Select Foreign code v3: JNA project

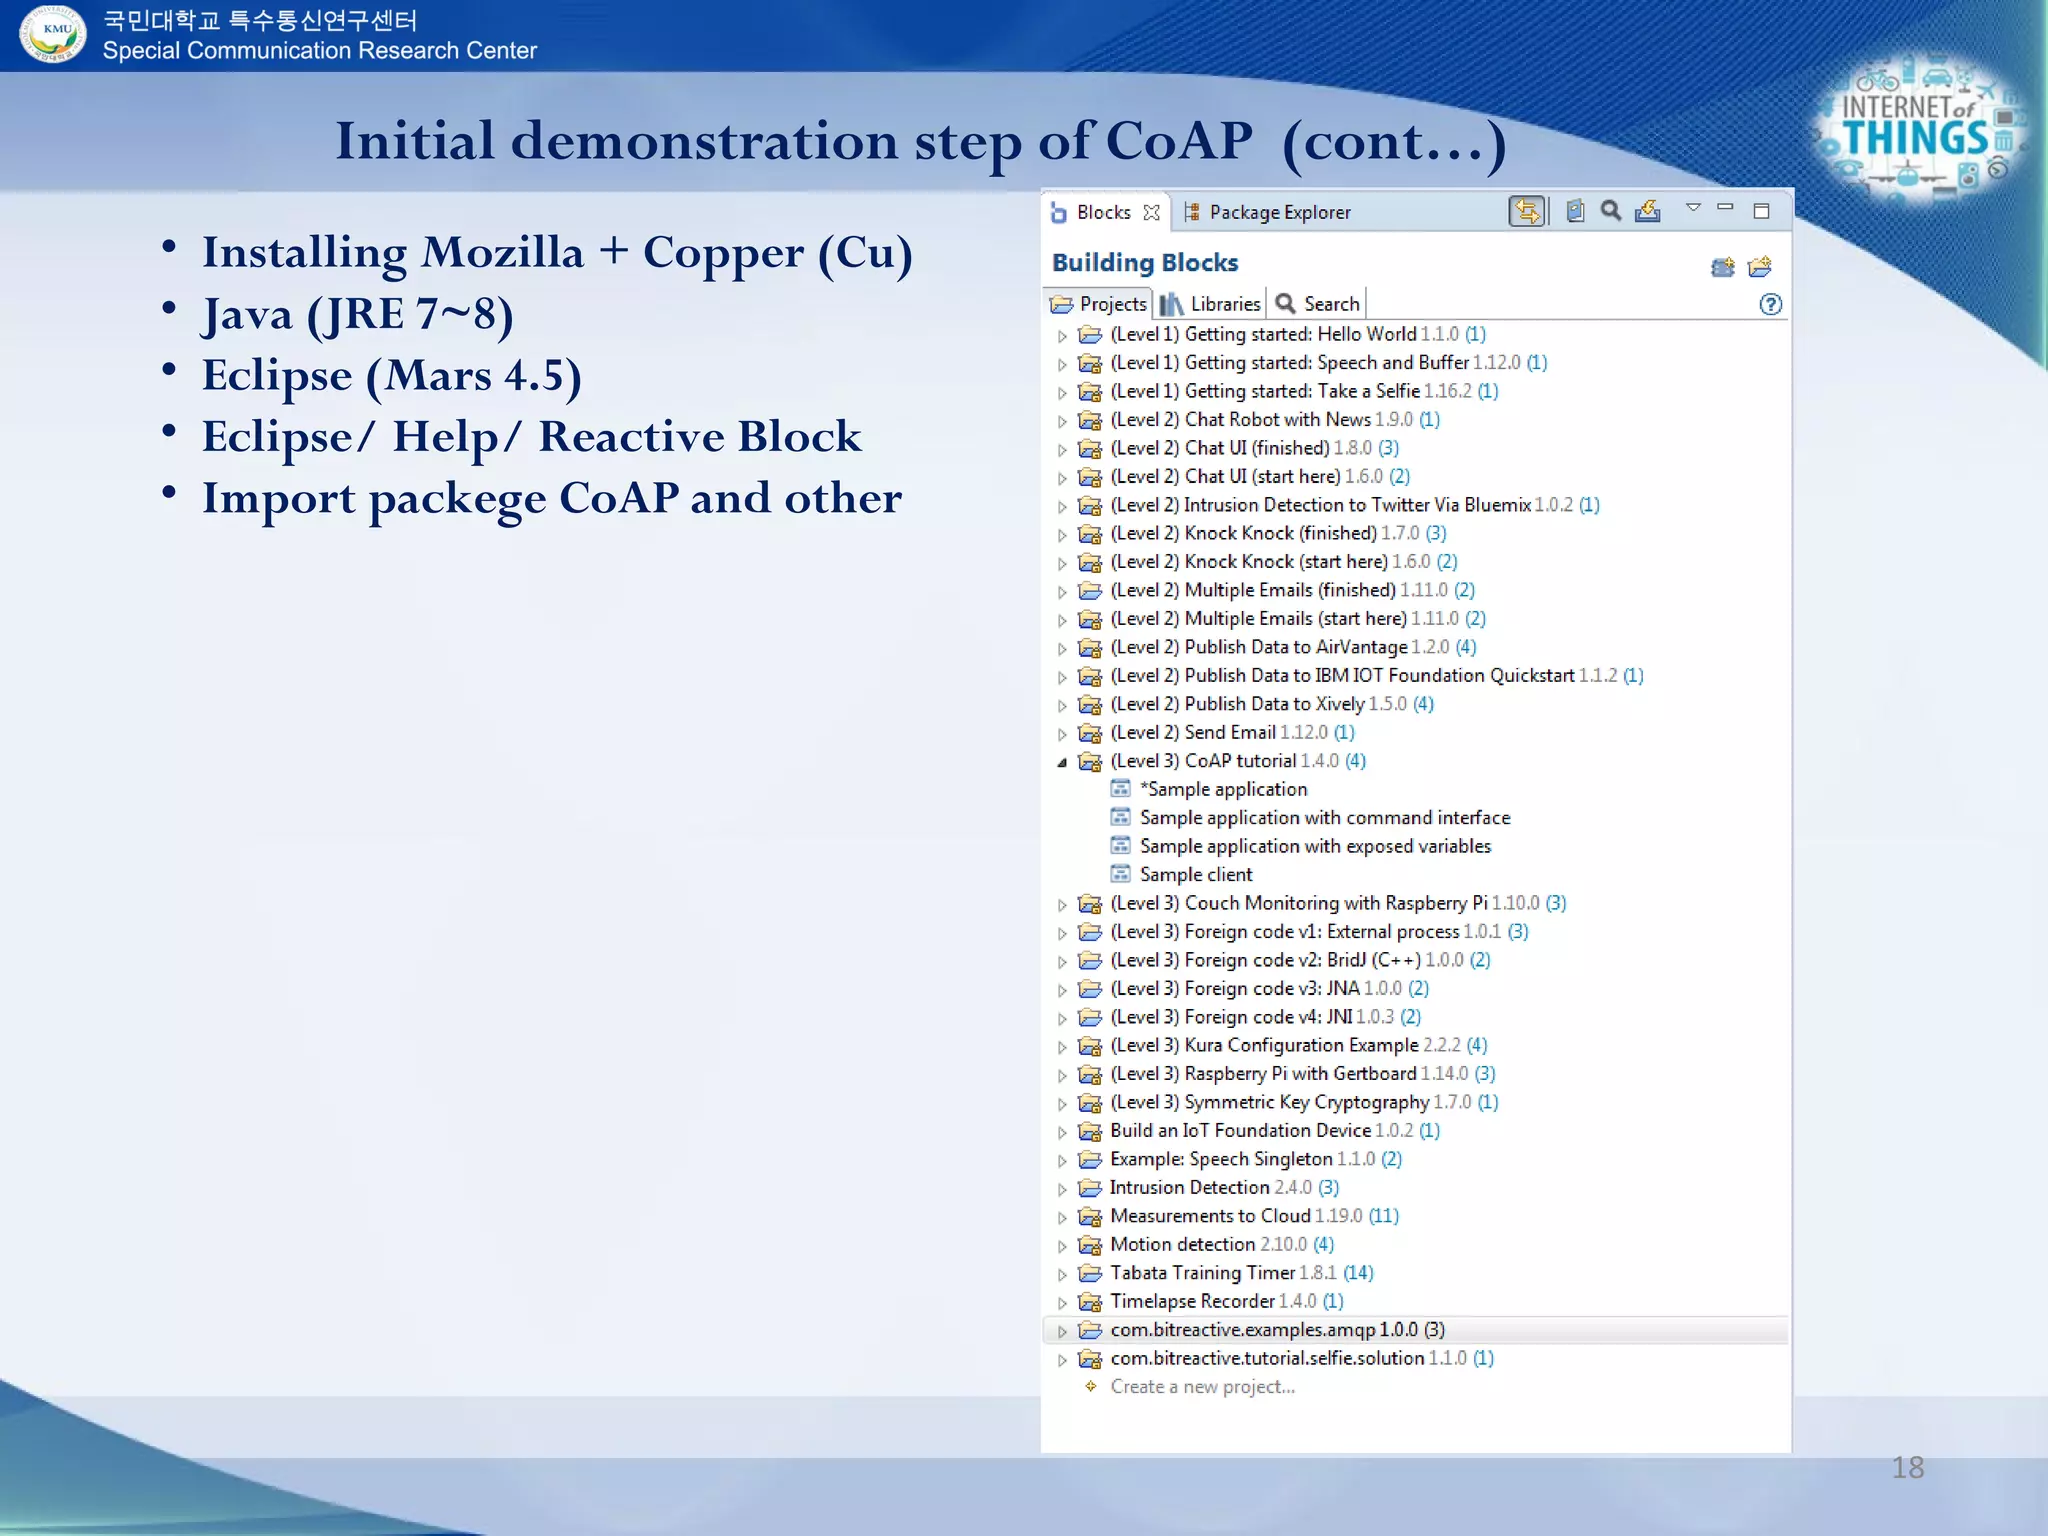[1270, 989]
